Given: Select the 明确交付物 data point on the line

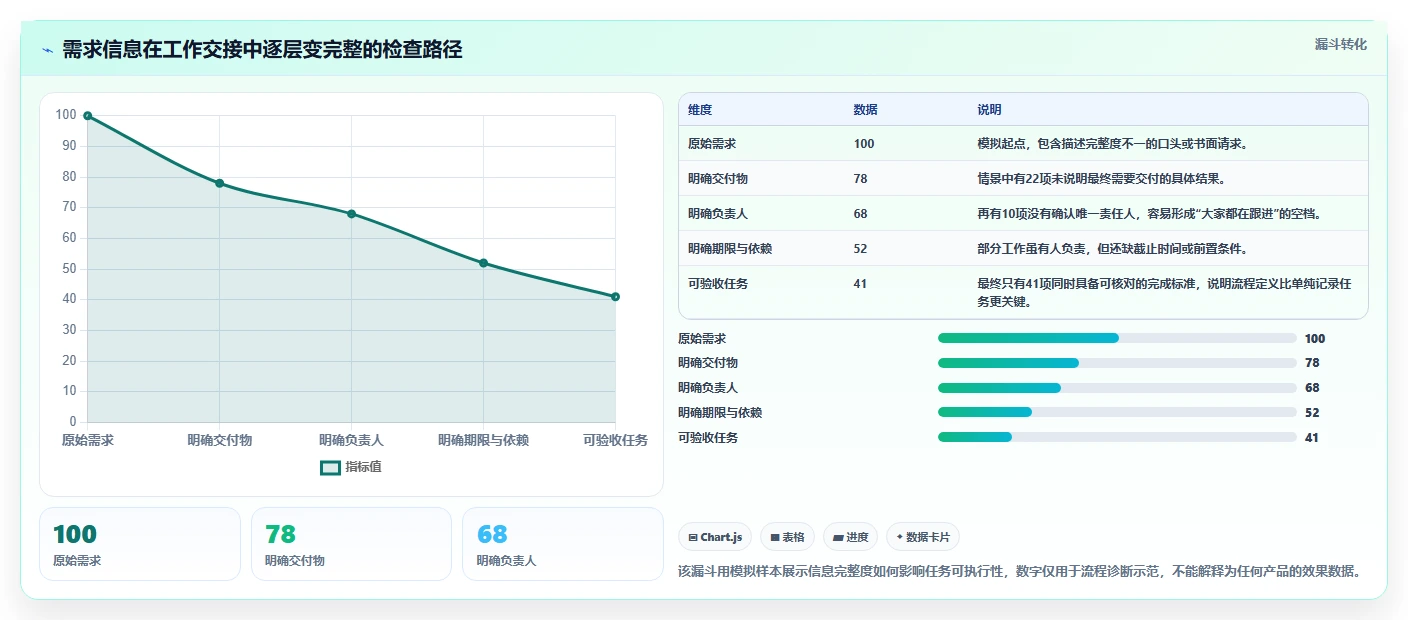Looking at the screenshot, I should tap(219, 183).
